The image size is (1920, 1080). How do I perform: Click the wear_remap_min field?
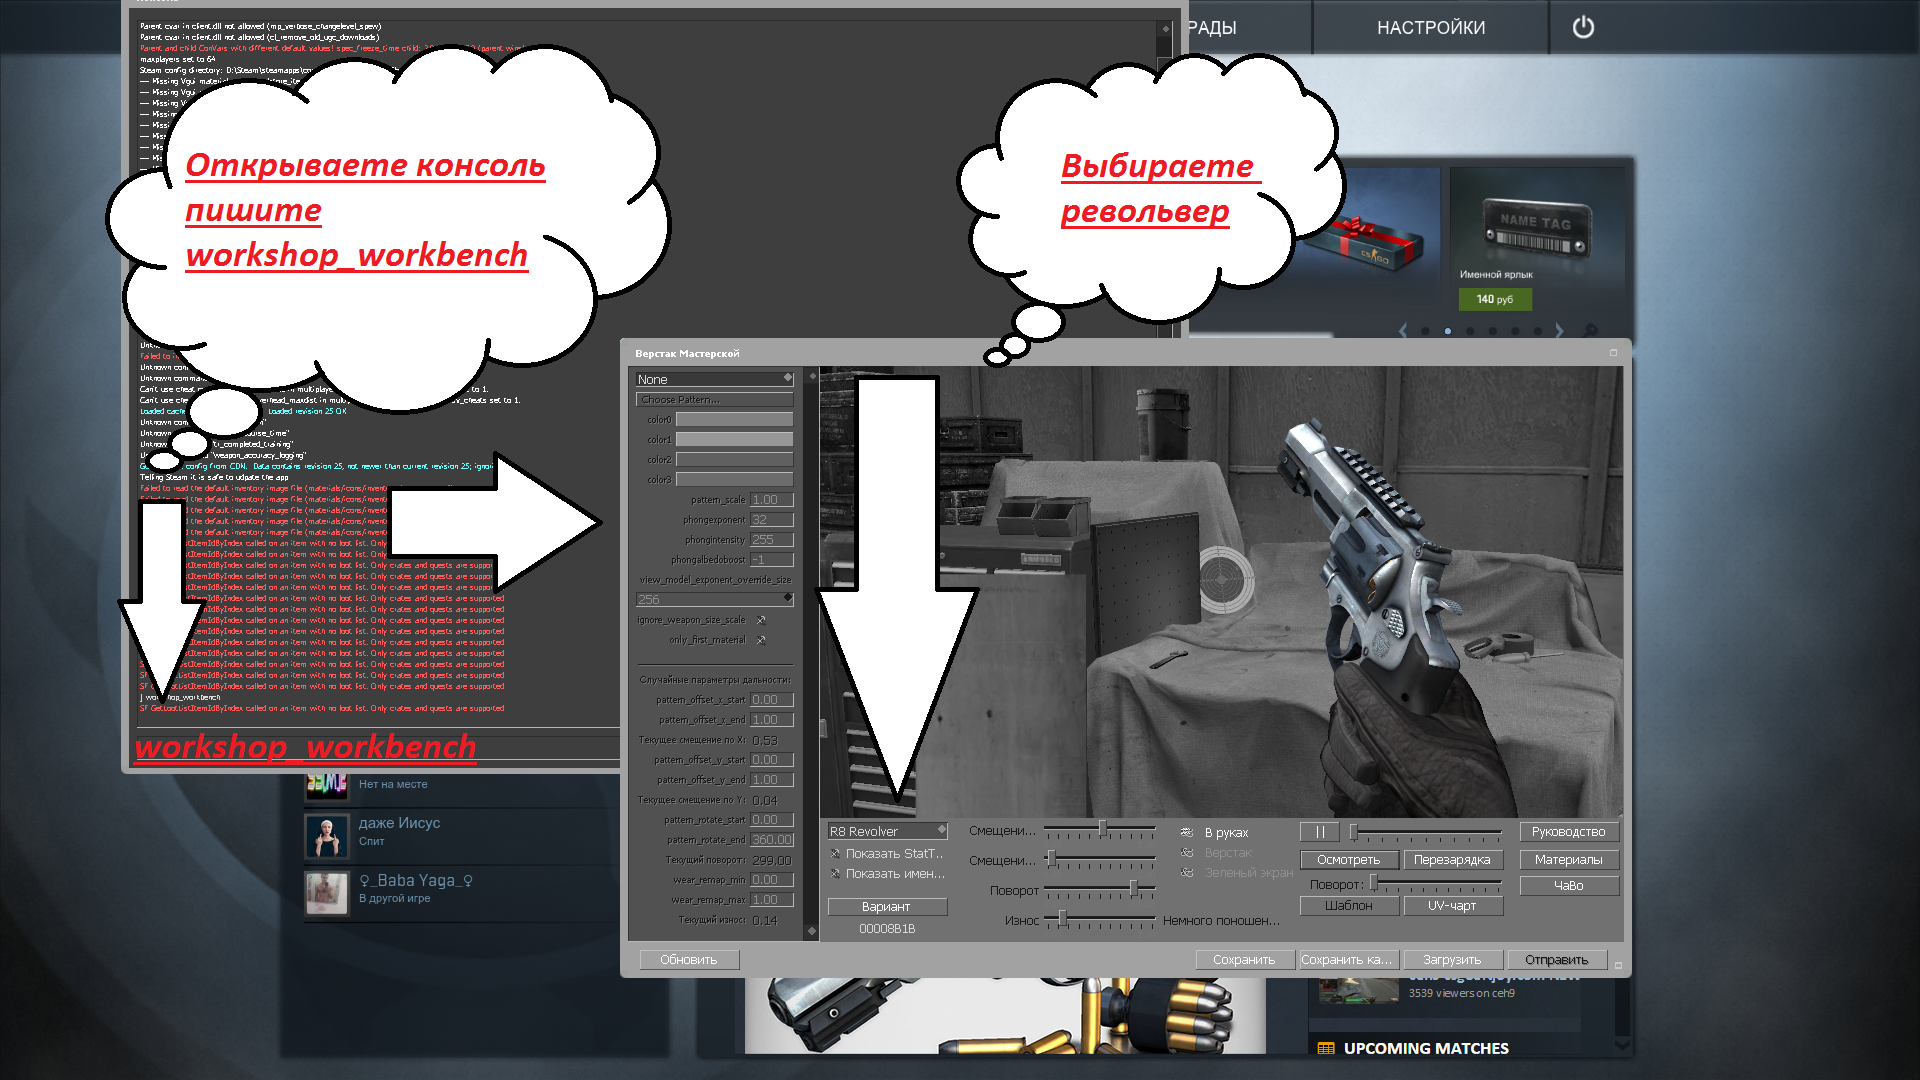tap(772, 880)
